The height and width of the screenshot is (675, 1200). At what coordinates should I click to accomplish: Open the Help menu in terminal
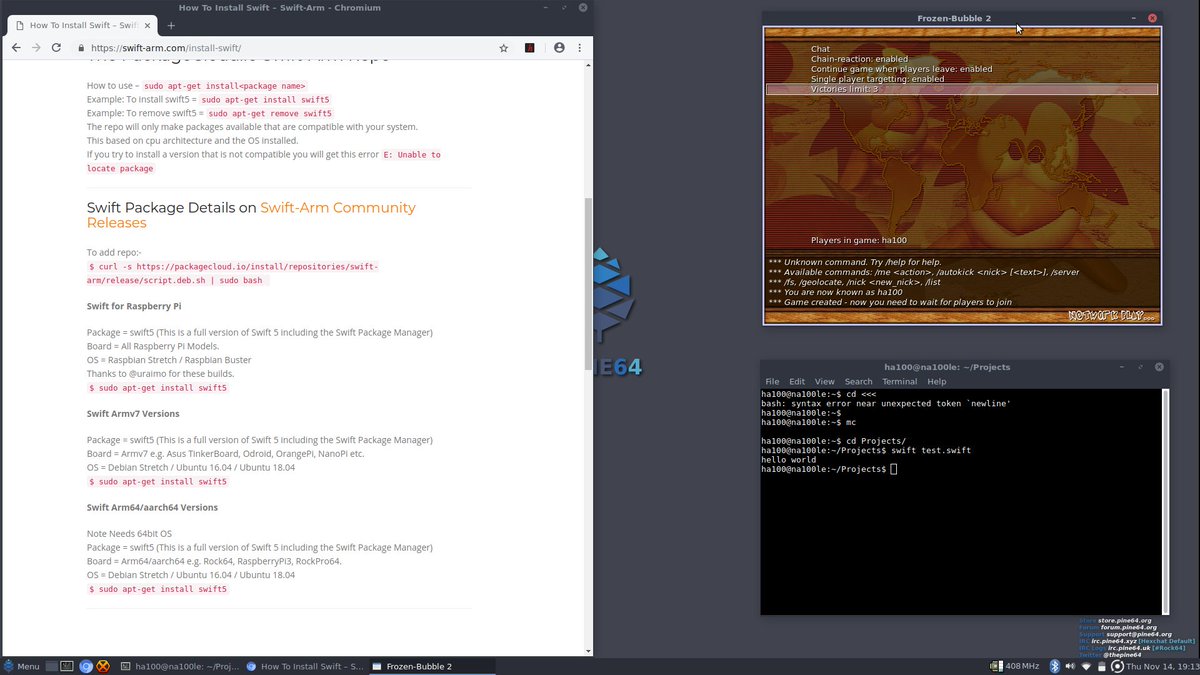point(936,381)
